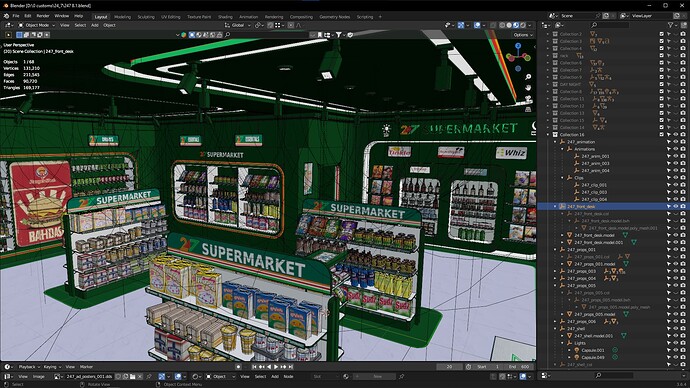This screenshot has width=690, height=388.
Task: Select 247_shell.model.001 in outliner
Action: [594, 336]
